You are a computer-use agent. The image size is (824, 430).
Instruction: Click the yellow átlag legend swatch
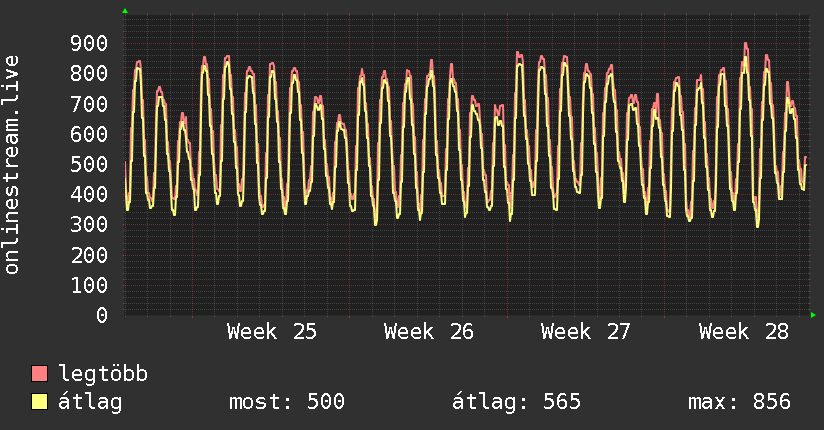coord(39,402)
